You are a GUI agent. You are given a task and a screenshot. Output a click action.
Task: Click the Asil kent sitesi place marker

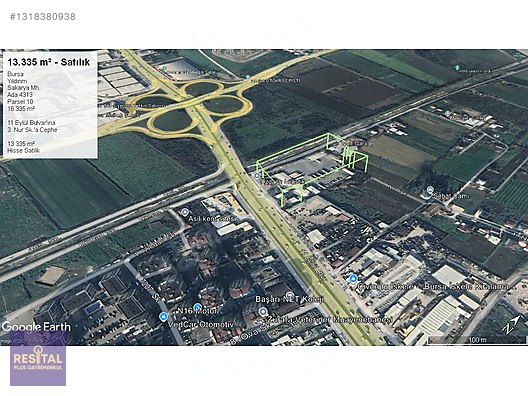185,212
